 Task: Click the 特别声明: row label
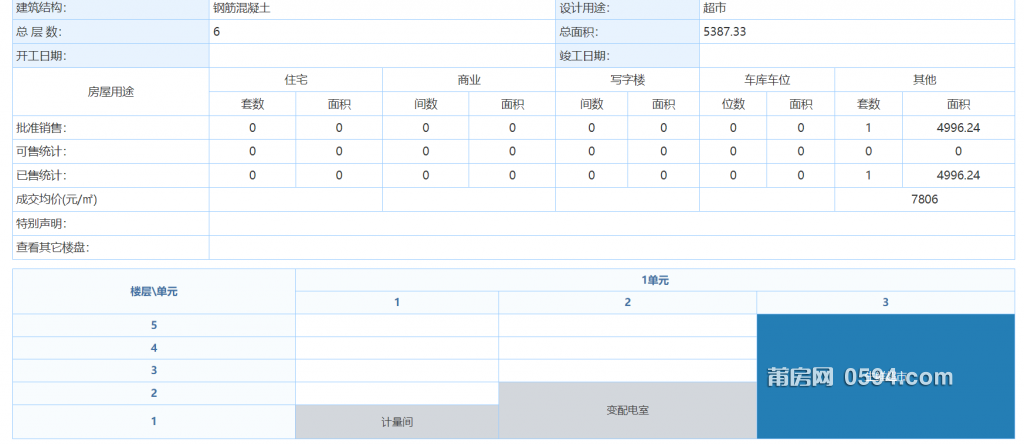42,224
